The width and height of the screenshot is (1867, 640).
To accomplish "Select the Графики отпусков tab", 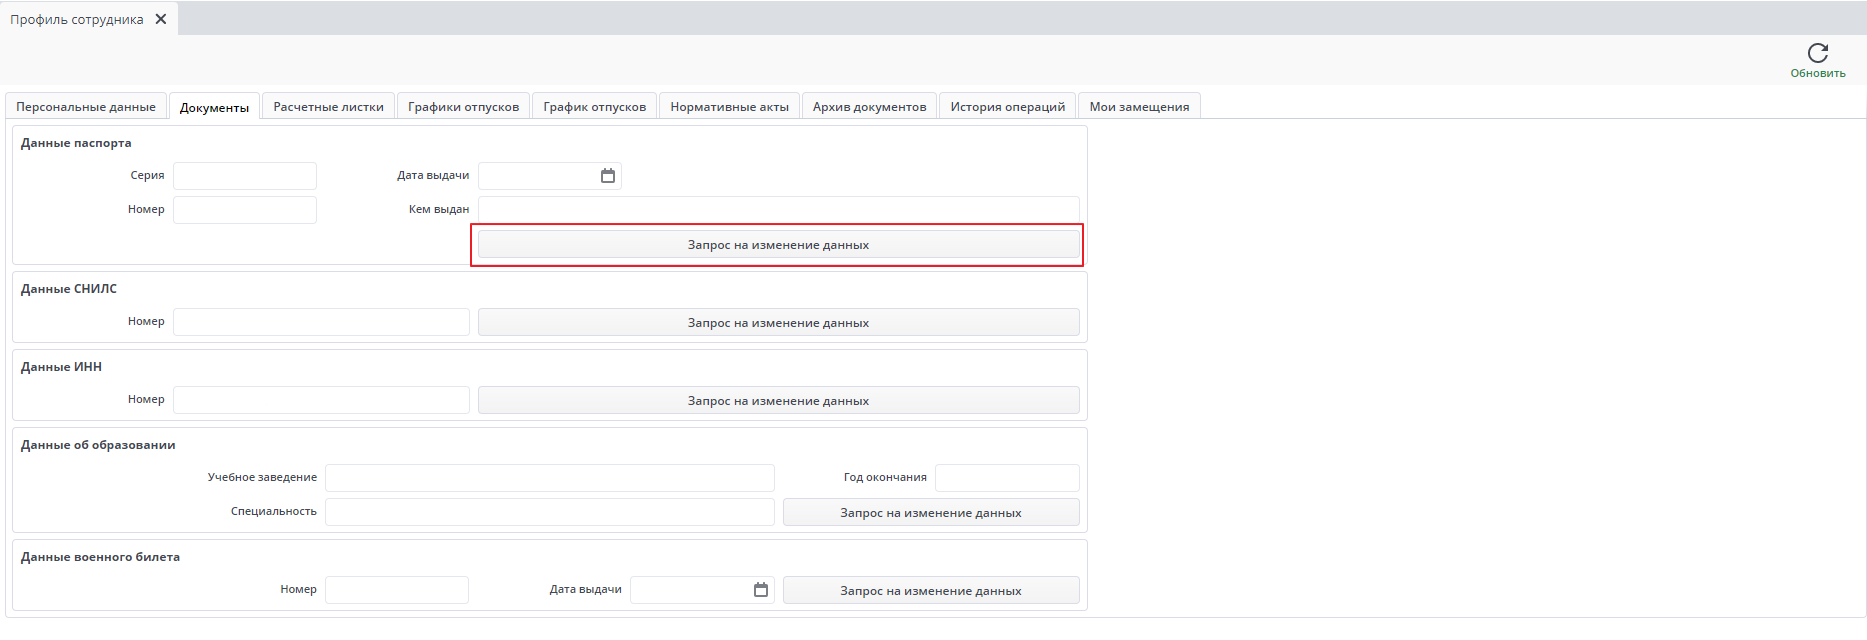I will 463,107.
